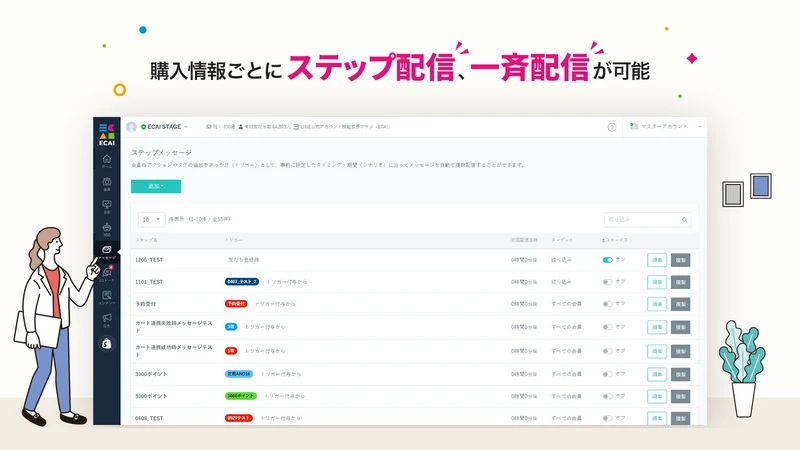Click the Shopify bag icon in sidebar

click(107, 344)
